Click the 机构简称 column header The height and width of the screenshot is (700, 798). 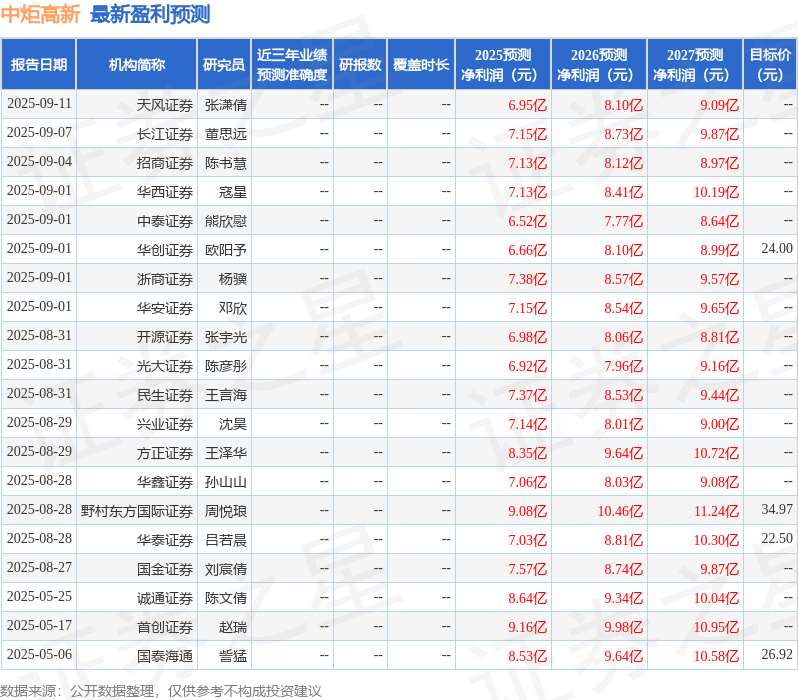(136, 65)
